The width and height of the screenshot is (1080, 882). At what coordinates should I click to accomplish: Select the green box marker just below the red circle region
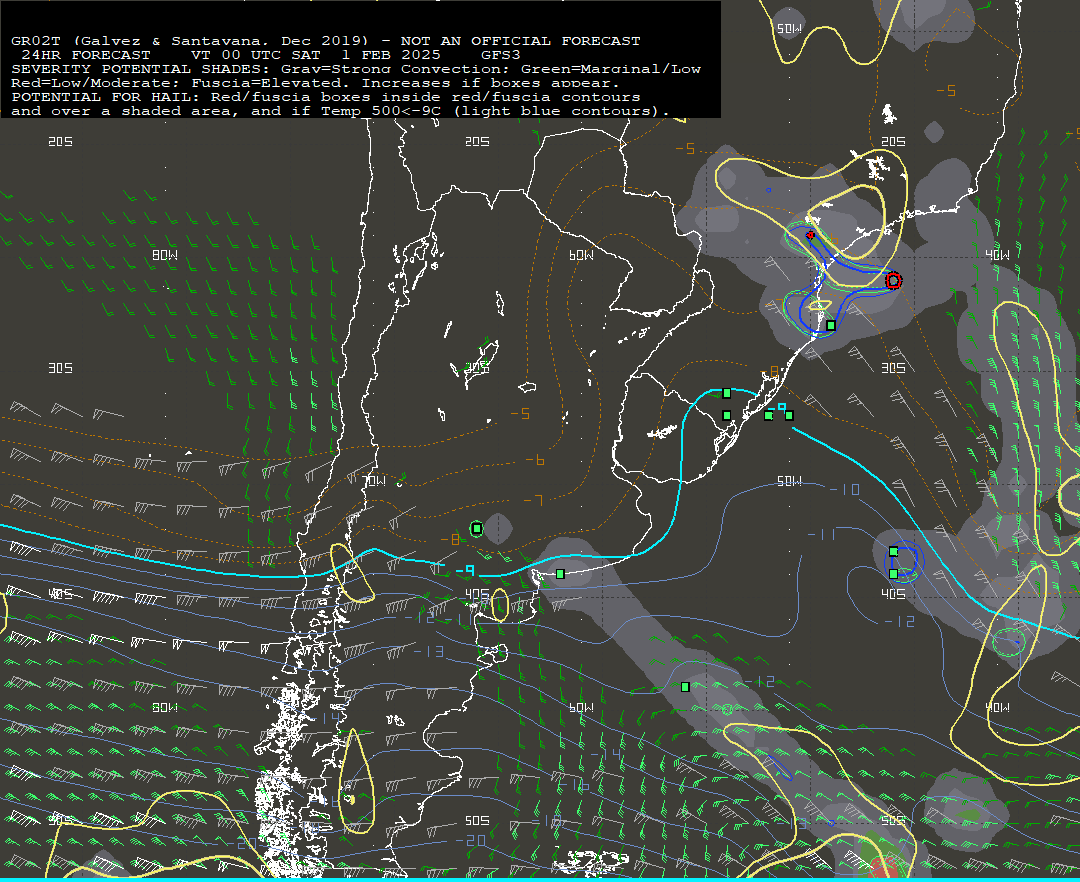coord(831,326)
